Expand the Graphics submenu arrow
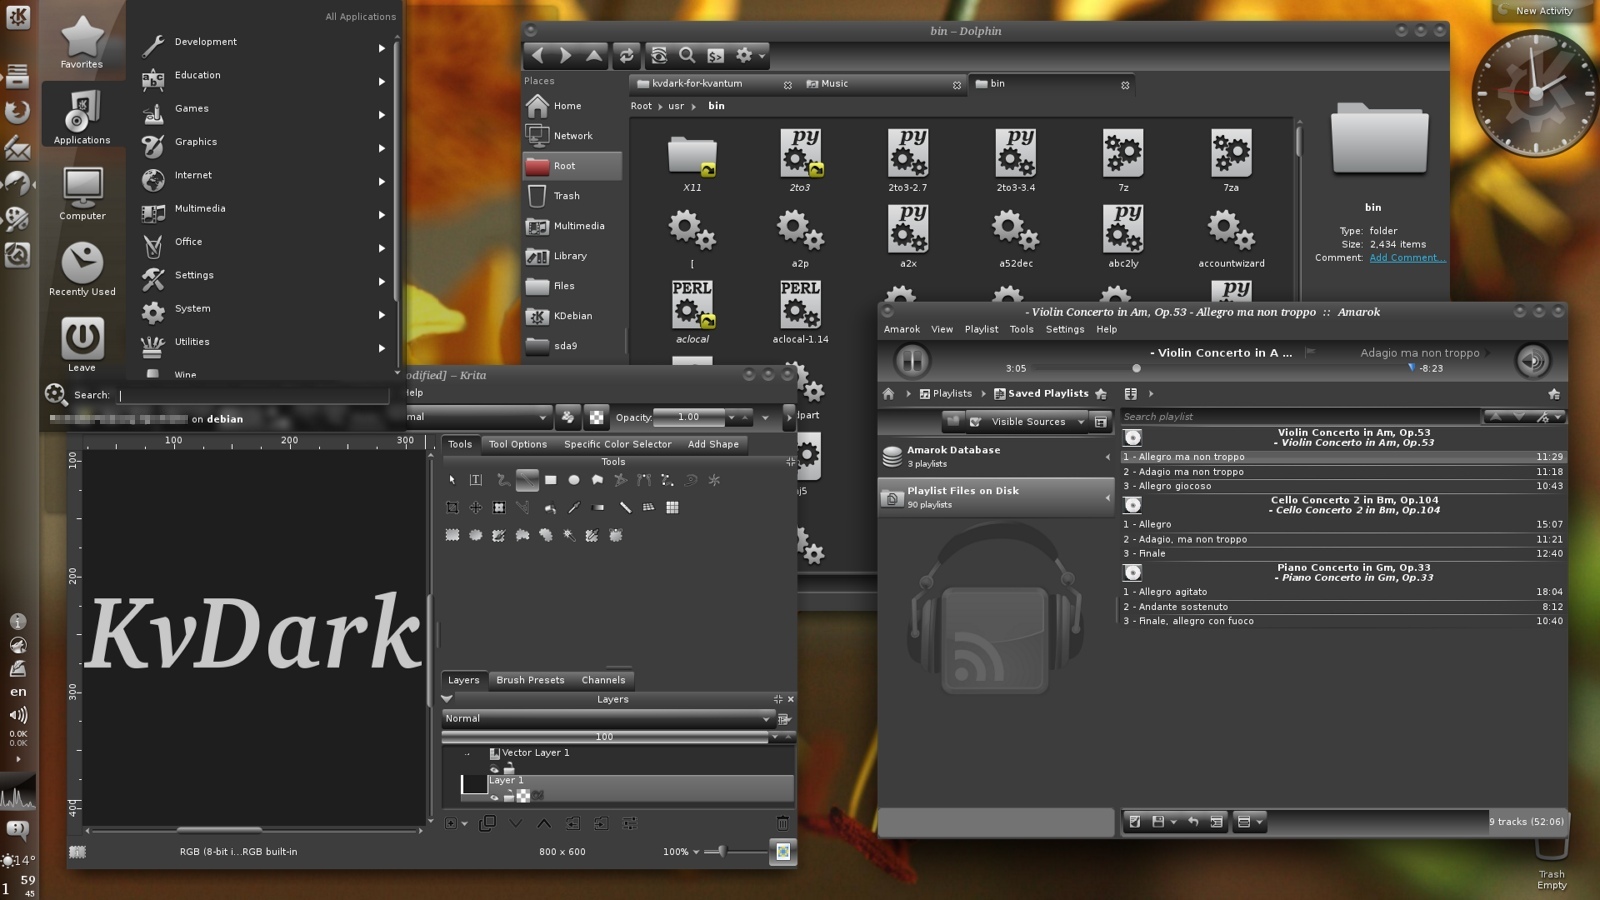Image resolution: width=1600 pixels, height=900 pixels. [x=381, y=148]
